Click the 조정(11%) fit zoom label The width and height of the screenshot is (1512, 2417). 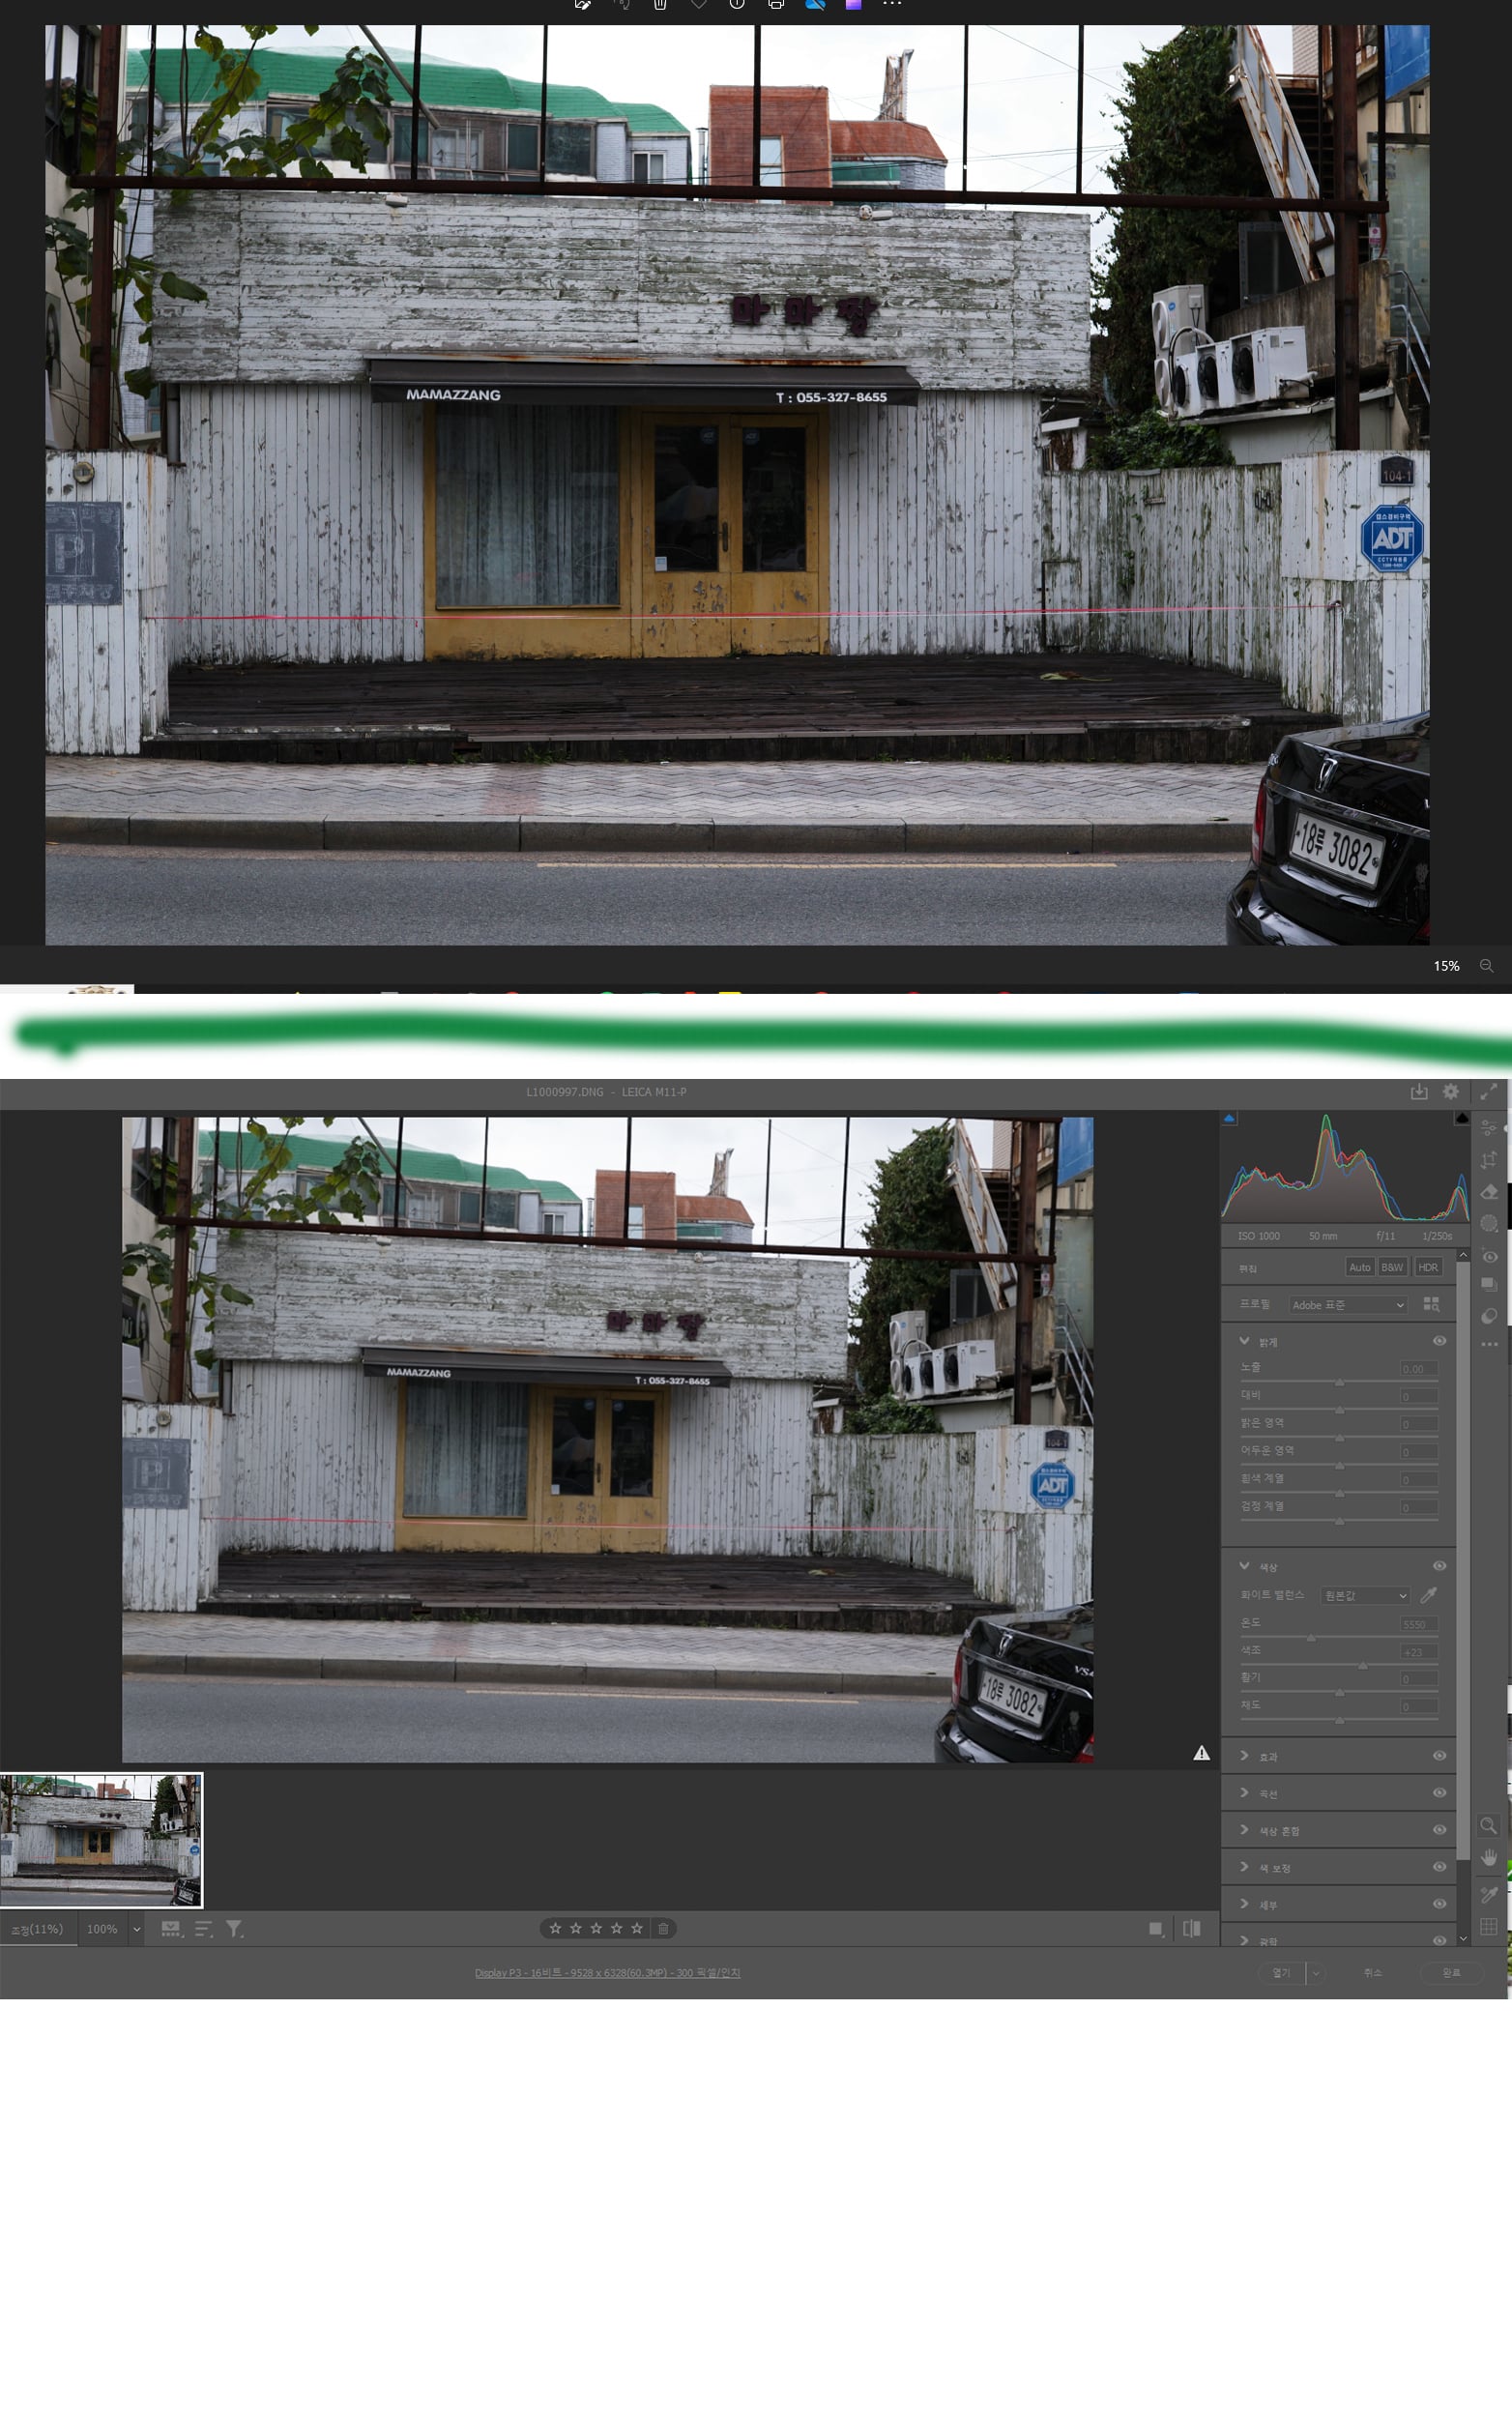click(37, 1929)
